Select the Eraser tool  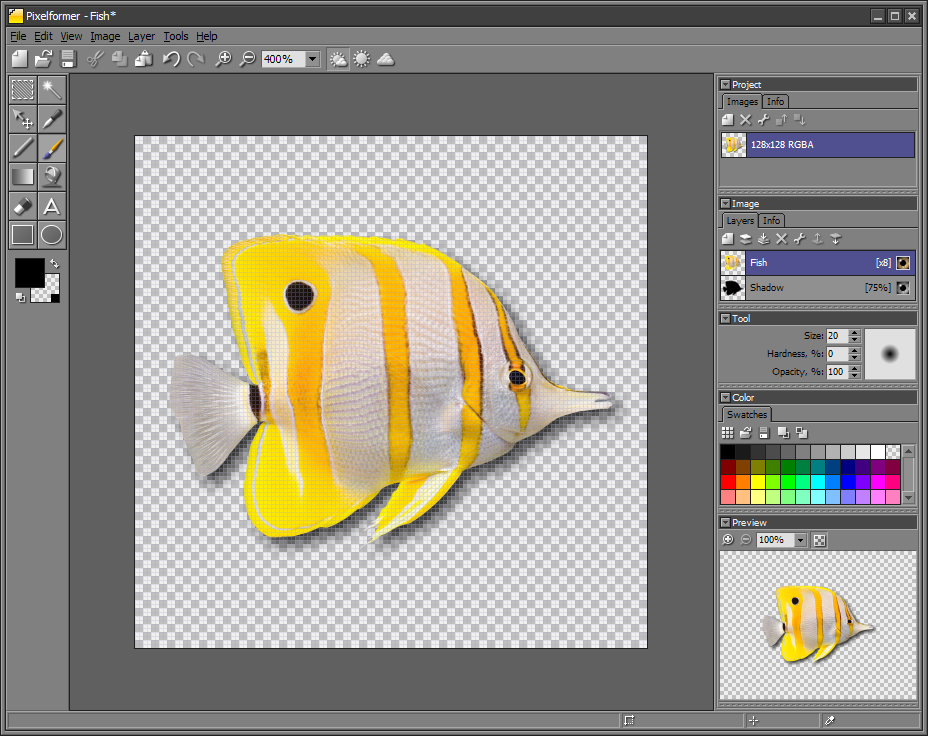(x=21, y=205)
